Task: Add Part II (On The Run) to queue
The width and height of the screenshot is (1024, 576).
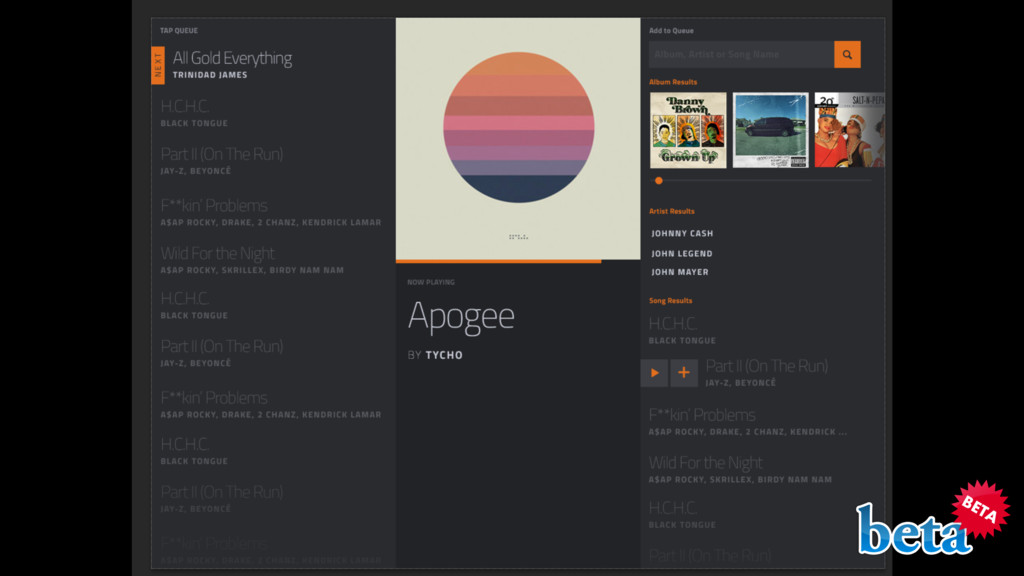Action: point(684,373)
